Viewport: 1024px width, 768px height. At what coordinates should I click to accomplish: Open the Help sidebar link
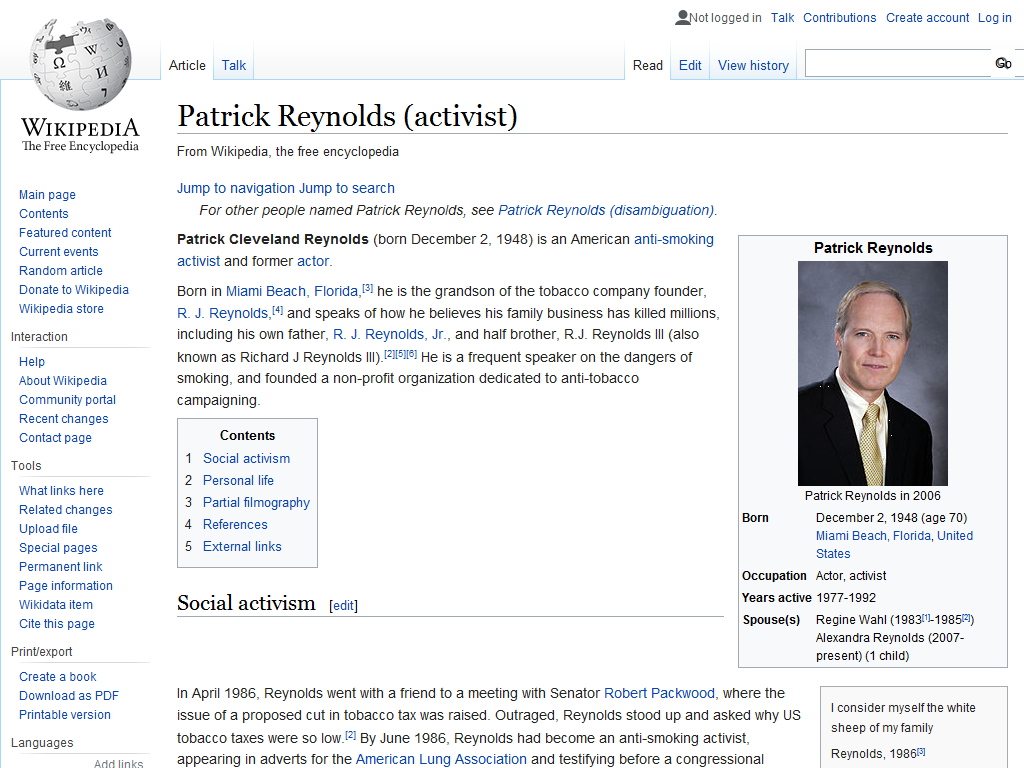pyautogui.click(x=31, y=362)
